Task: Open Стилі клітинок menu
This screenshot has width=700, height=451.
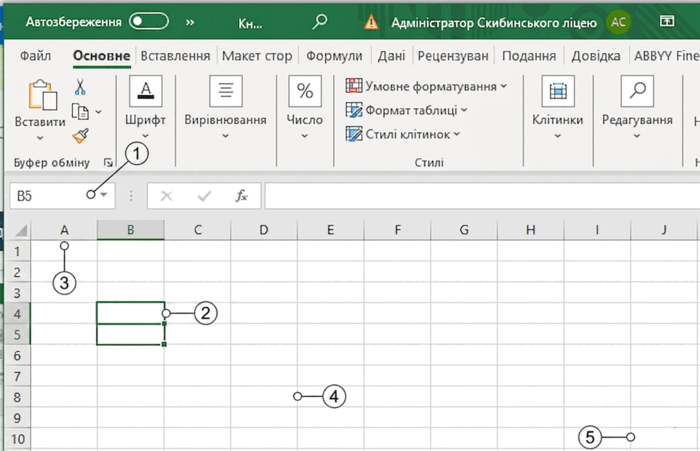Action: pos(403,134)
